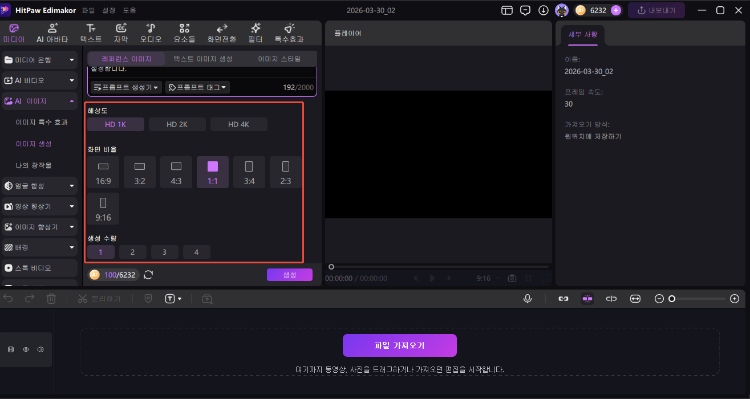Screen dimensions: 750x399
Task: Open the 도움 menu
Action: point(129,10)
